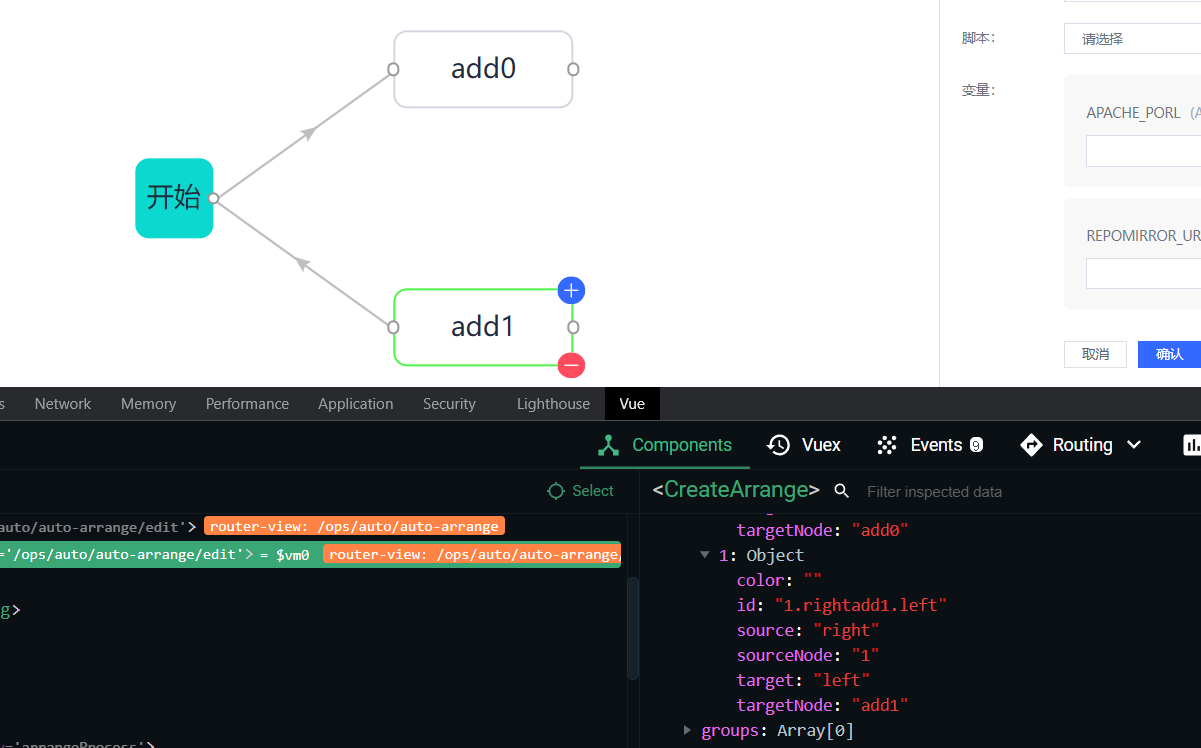Screen dimensions: 1201x748
Task: Click the component tree vertical scrollbar
Action: coord(633,628)
